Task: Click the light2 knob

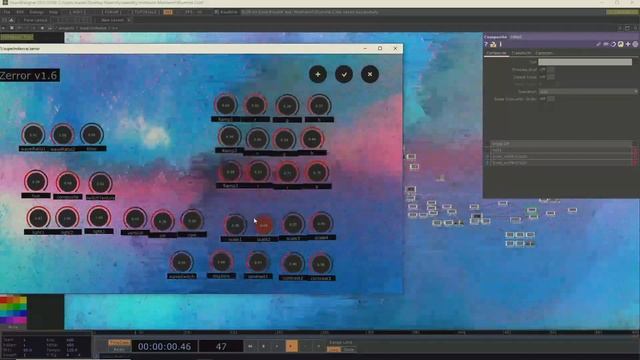Action: point(67,218)
